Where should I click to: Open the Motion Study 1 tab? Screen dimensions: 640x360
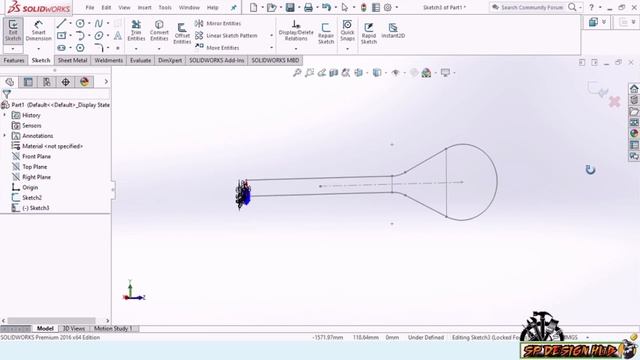tap(113, 329)
